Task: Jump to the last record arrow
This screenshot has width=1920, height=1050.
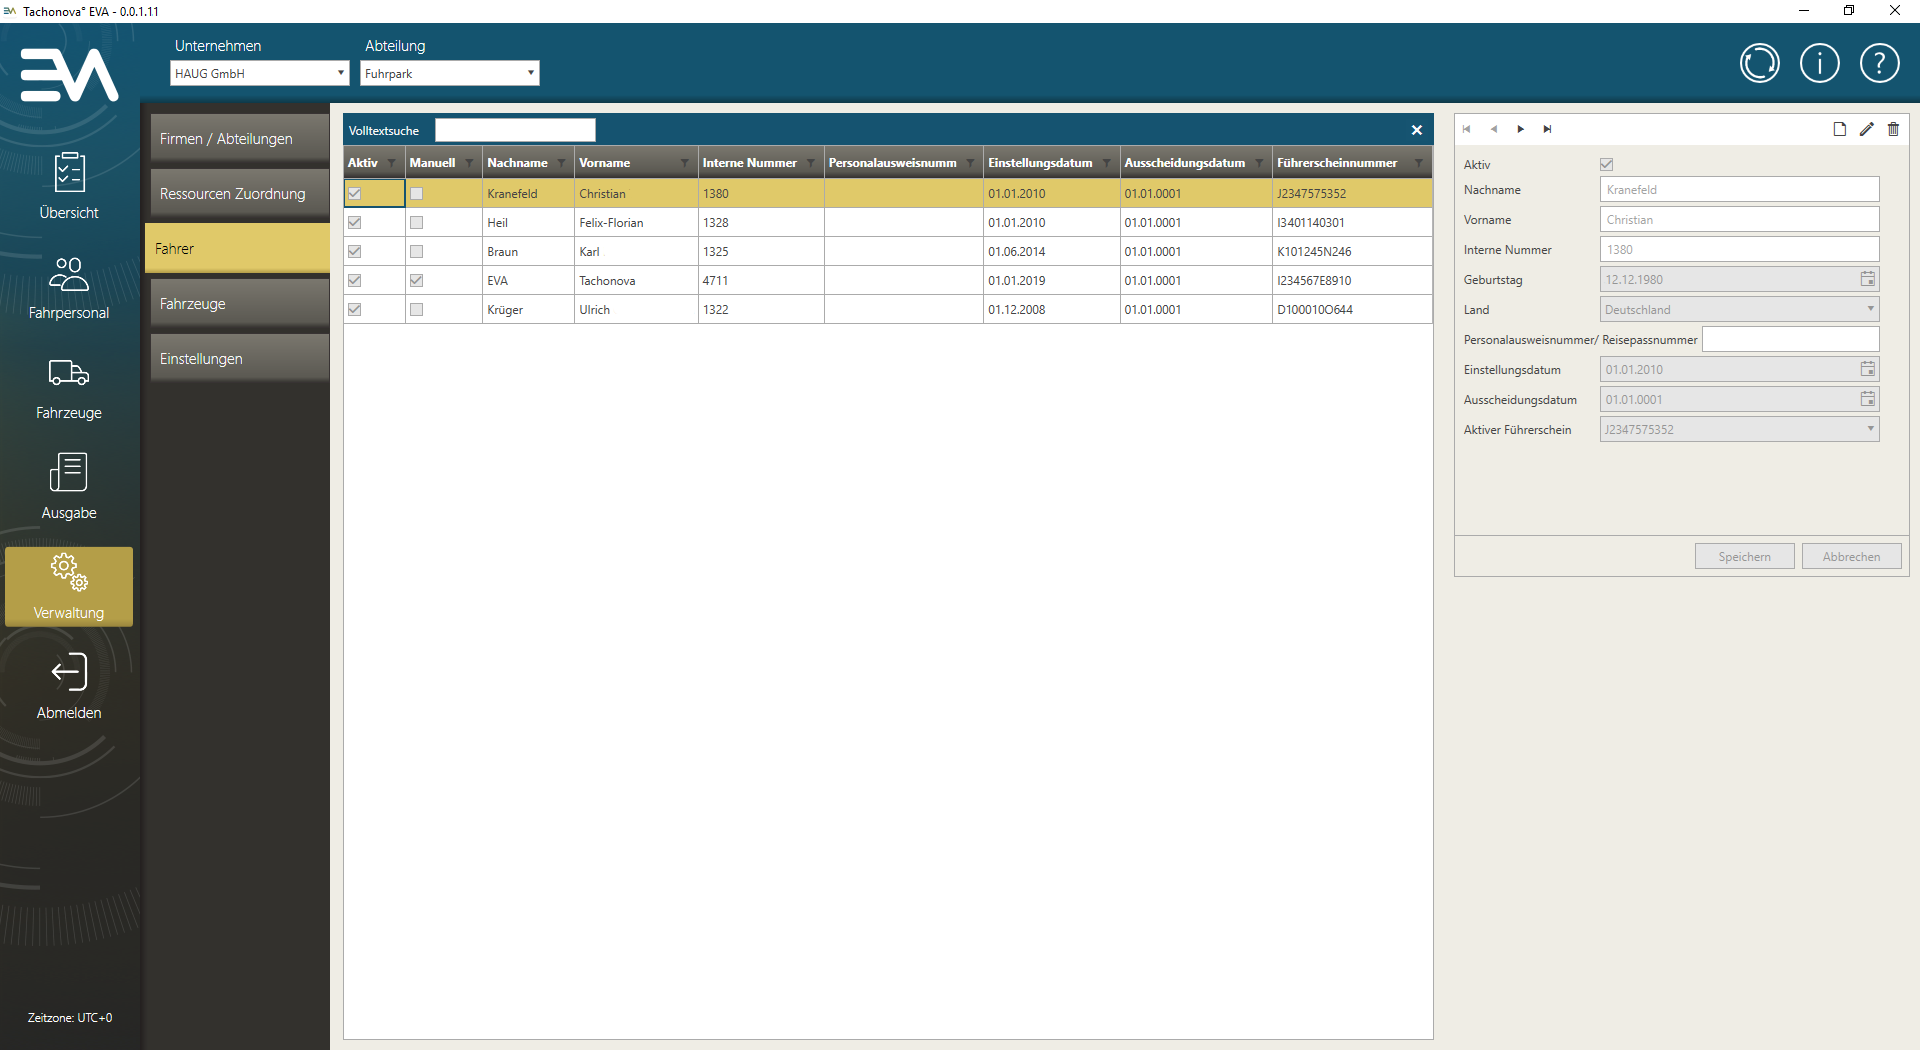Action: (x=1547, y=129)
